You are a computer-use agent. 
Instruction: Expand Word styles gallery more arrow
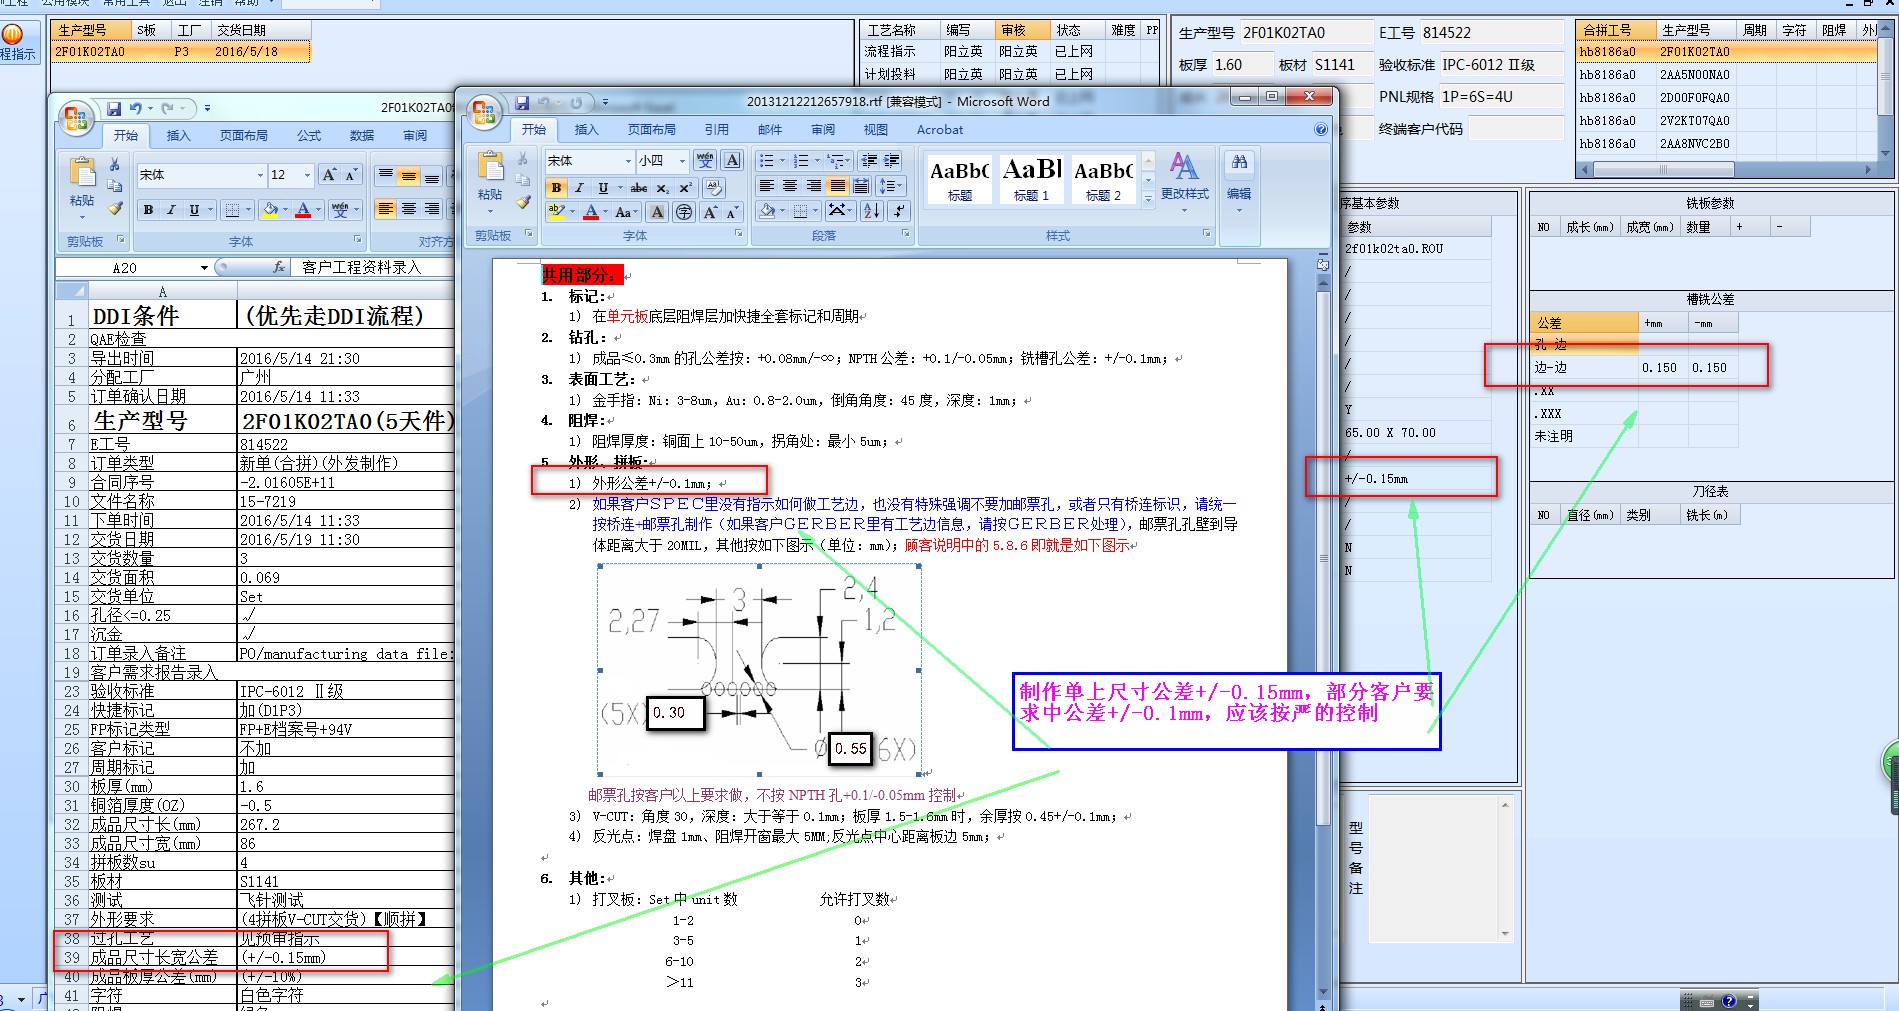pos(1148,198)
